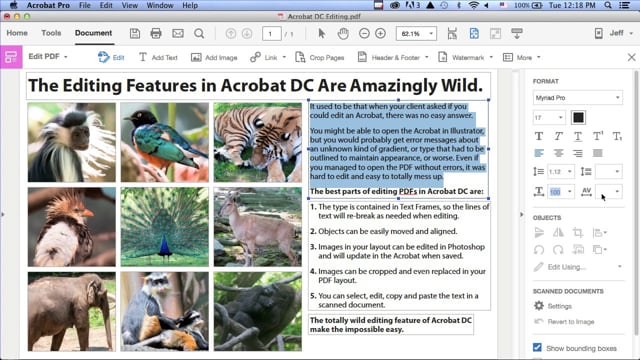Open line spacing 1.12 dropdown
Screen dimensions: 640x360
560,171
